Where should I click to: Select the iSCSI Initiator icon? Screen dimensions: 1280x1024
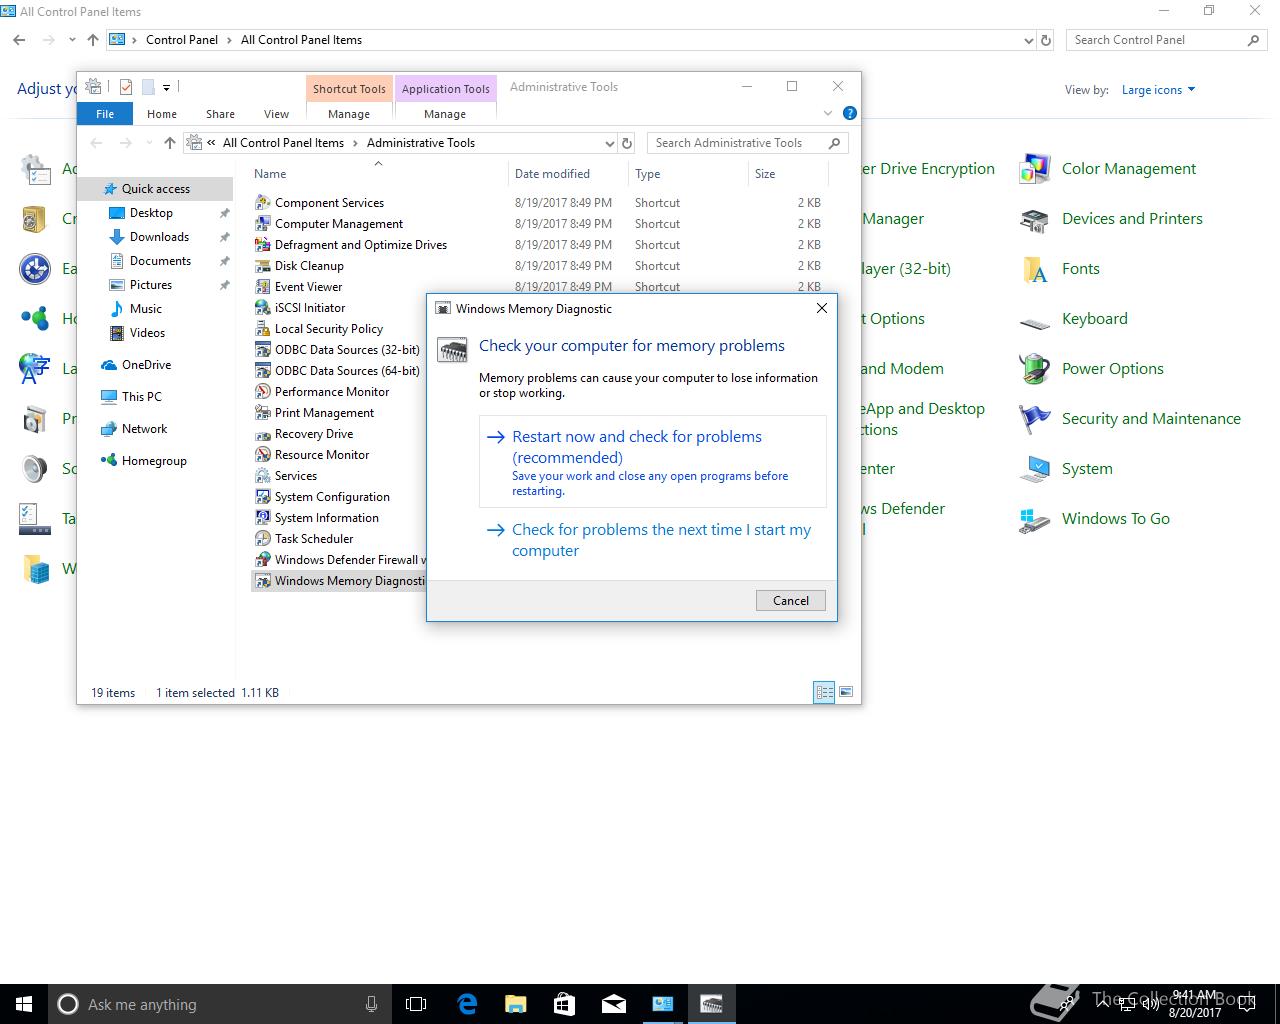pos(263,307)
